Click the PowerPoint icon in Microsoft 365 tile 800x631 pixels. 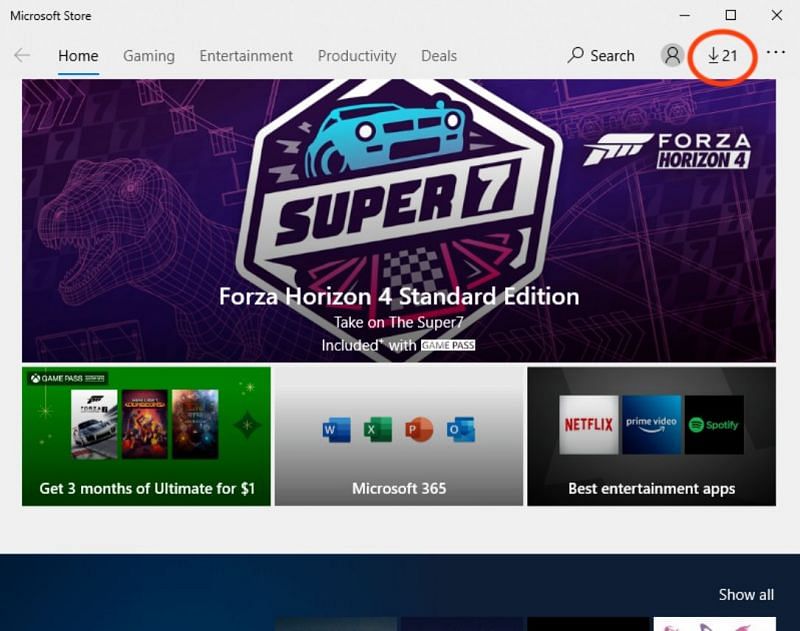pos(419,430)
